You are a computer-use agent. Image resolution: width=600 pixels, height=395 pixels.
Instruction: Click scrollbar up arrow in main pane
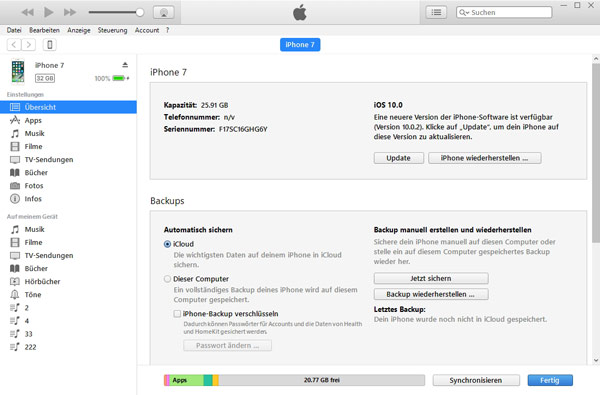click(596, 59)
